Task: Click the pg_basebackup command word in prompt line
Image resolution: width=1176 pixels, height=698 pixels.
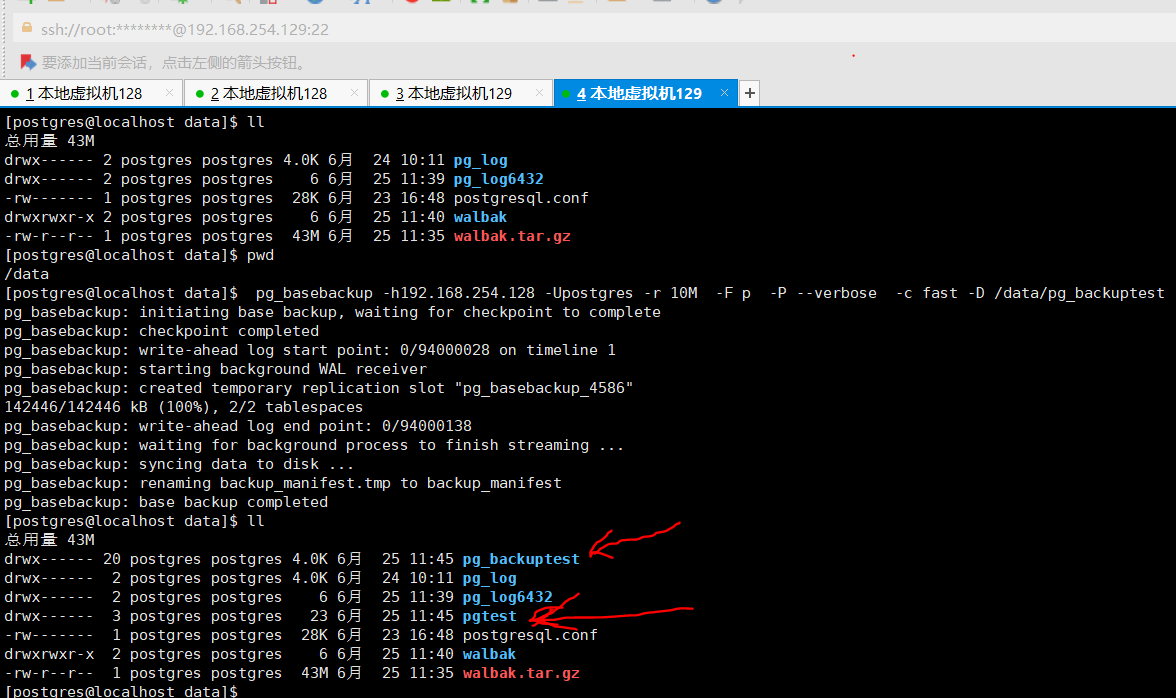Action: pos(314,293)
